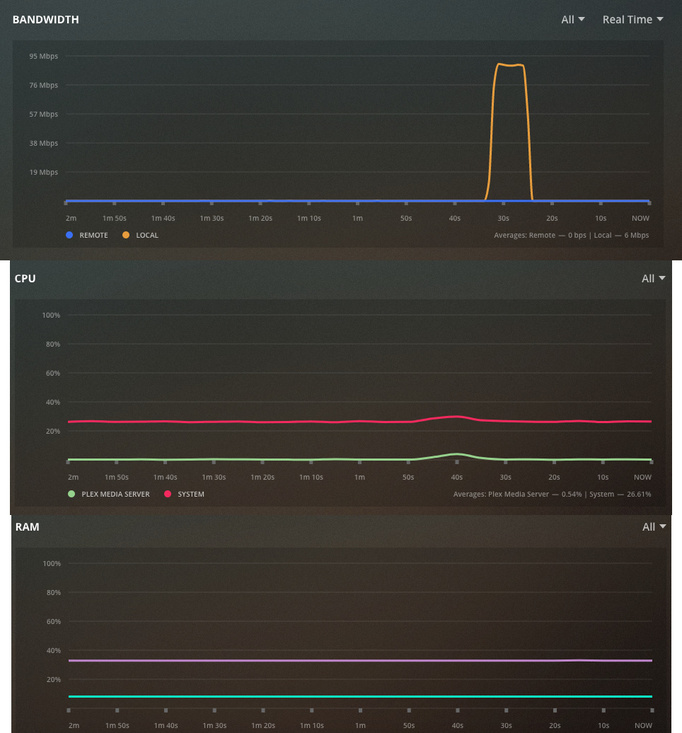Click the orange local bandwidth peak

(x=510, y=65)
